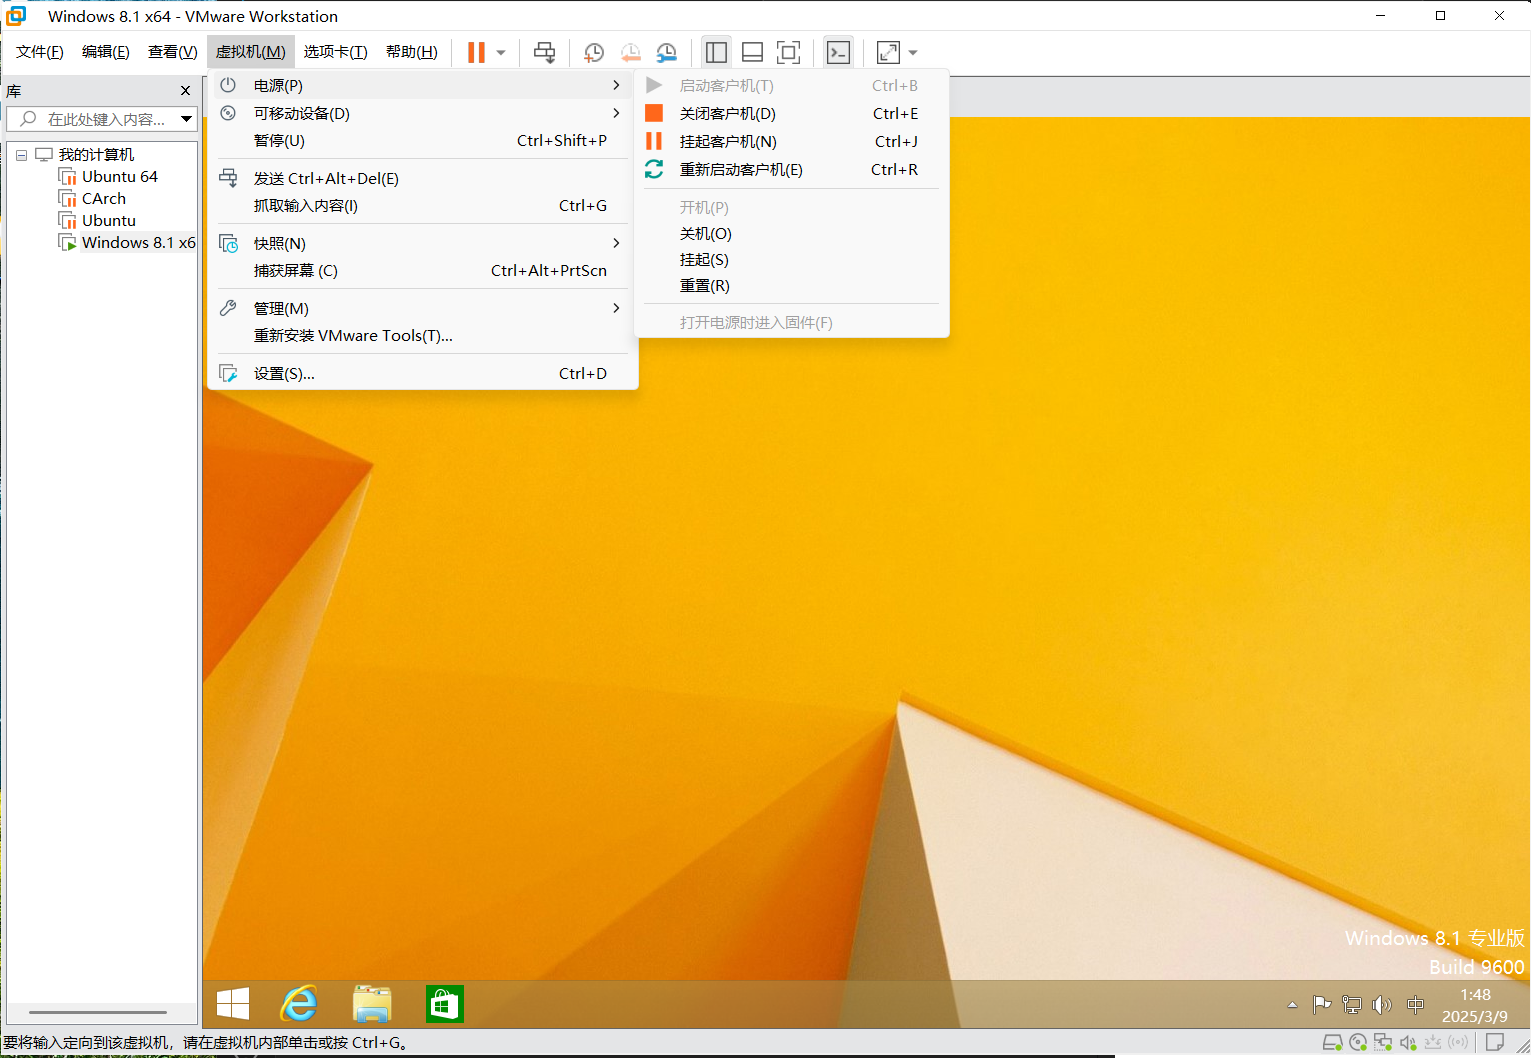Click the network adapter status bar icon
Screen dimensions: 1531x1058
(1383, 1043)
